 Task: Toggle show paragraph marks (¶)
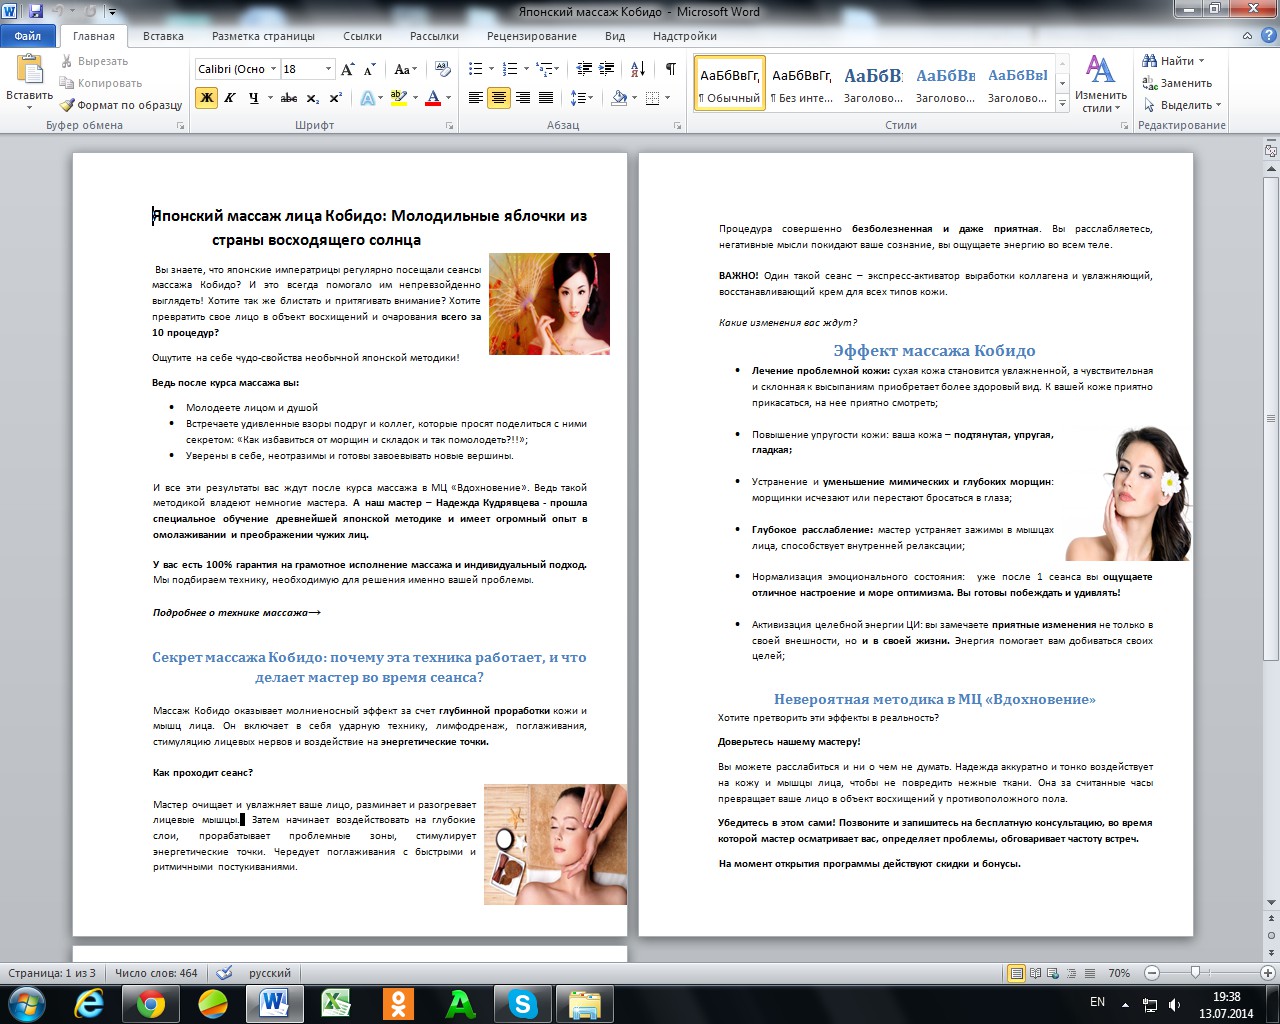tap(670, 69)
